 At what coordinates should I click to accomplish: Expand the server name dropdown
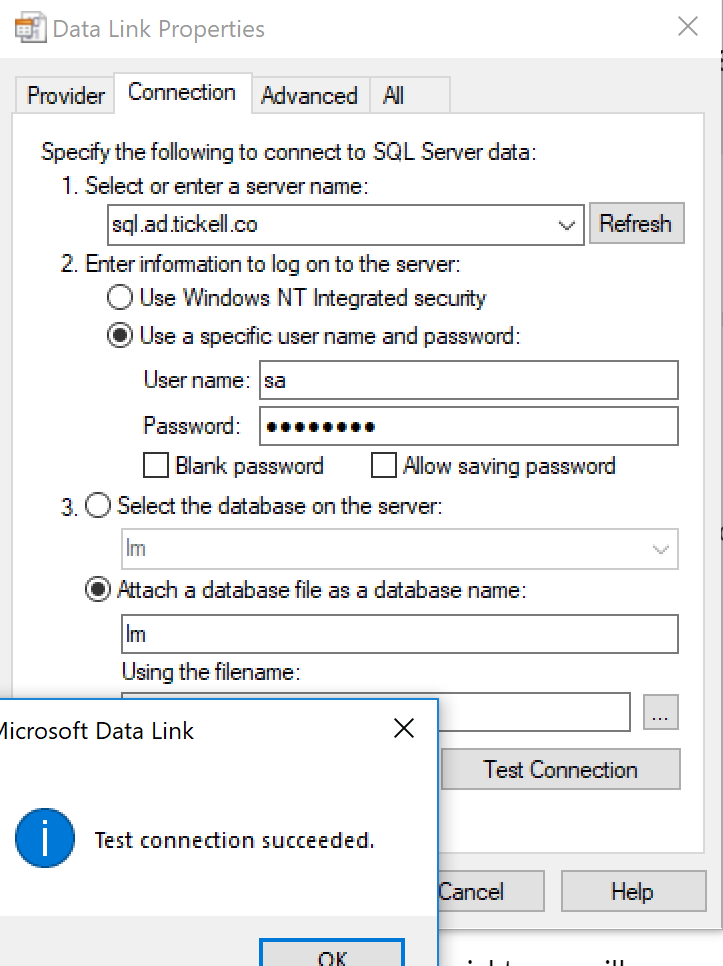pyautogui.click(x=567, y=225)
